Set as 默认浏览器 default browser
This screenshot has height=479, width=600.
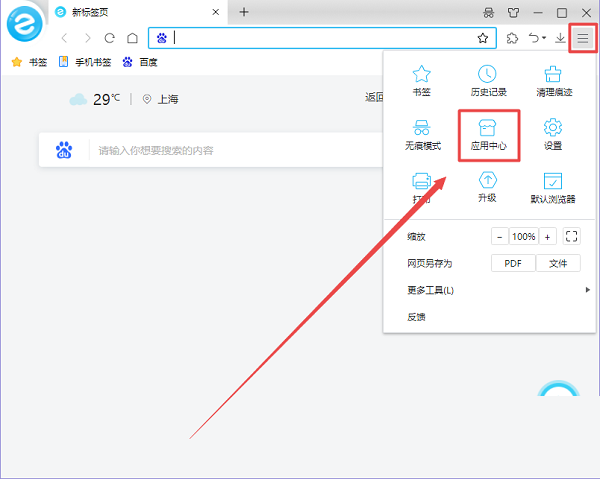[552, 186]
